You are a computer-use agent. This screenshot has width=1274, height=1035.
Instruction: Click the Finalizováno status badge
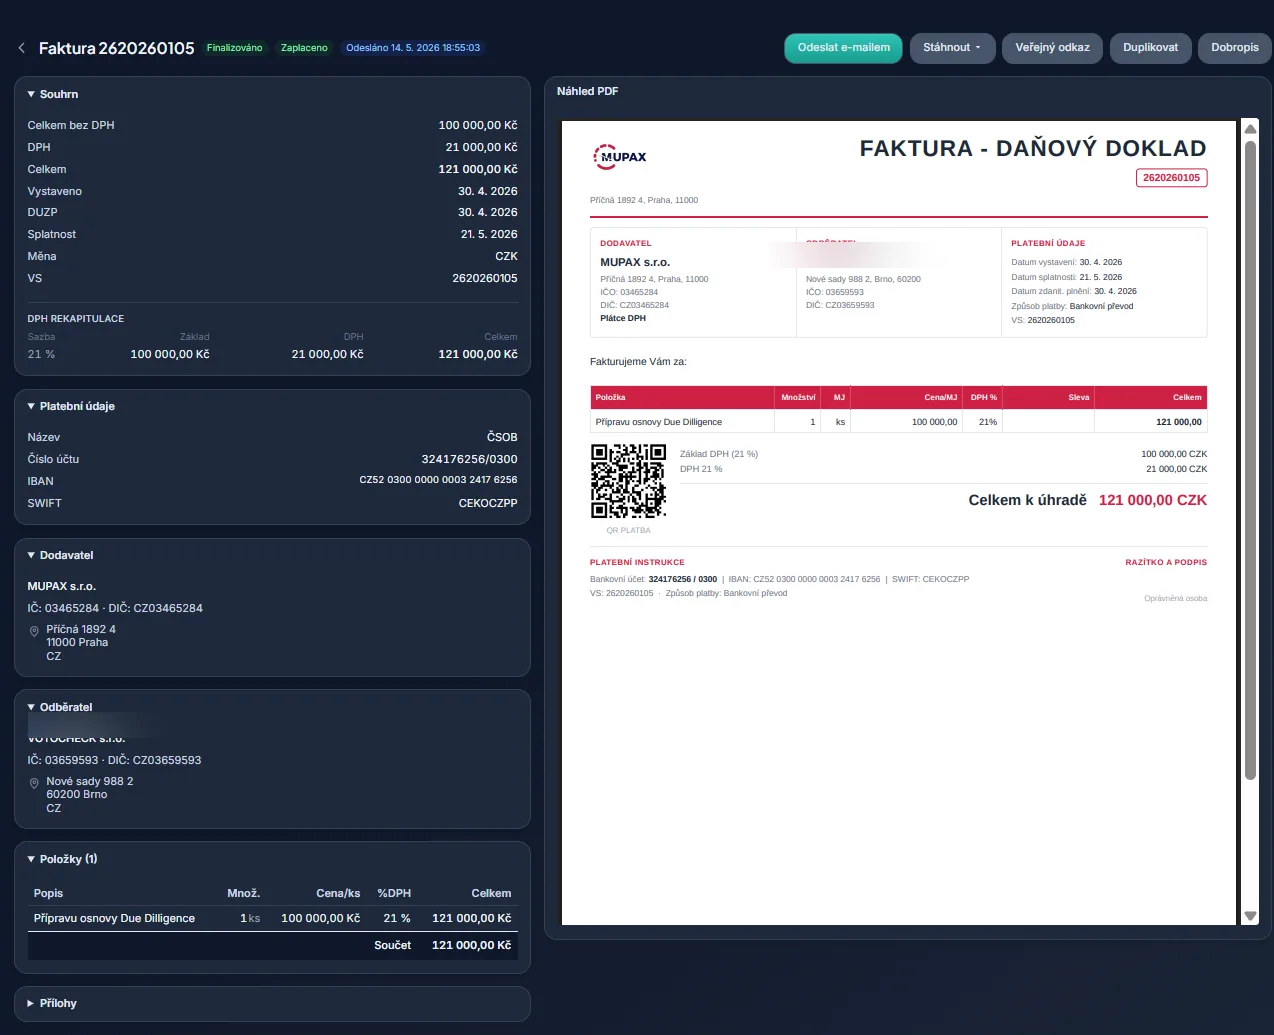[235, 48]
